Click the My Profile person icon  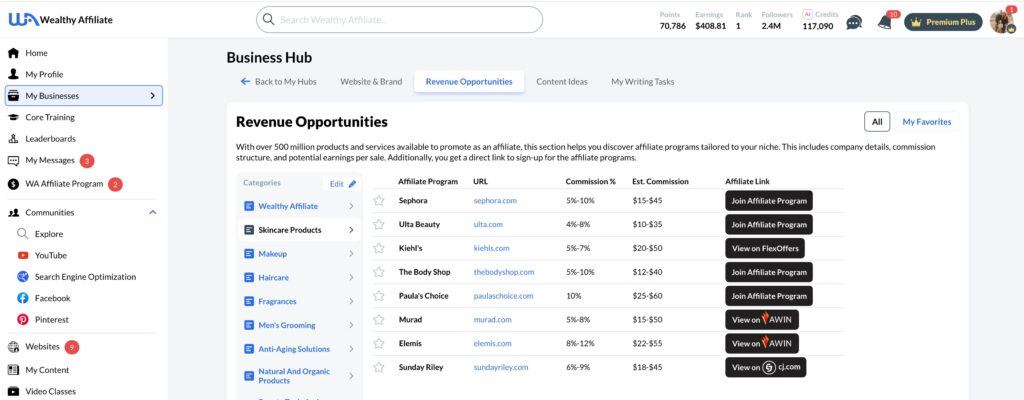click(x=13, y=75)
